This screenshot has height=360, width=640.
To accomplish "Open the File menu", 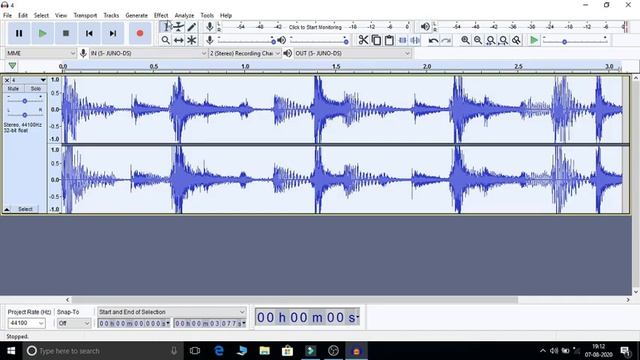I will (7, 15).
